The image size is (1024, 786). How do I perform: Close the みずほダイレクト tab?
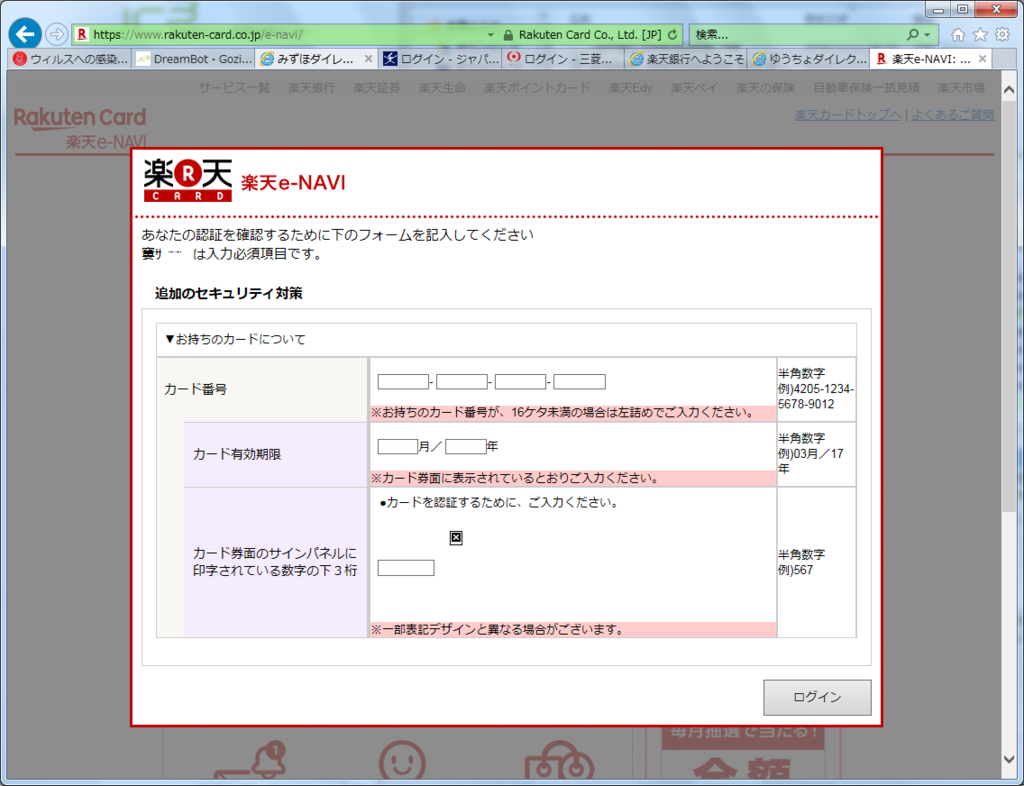pyautogui.click(x=368, y=59)
